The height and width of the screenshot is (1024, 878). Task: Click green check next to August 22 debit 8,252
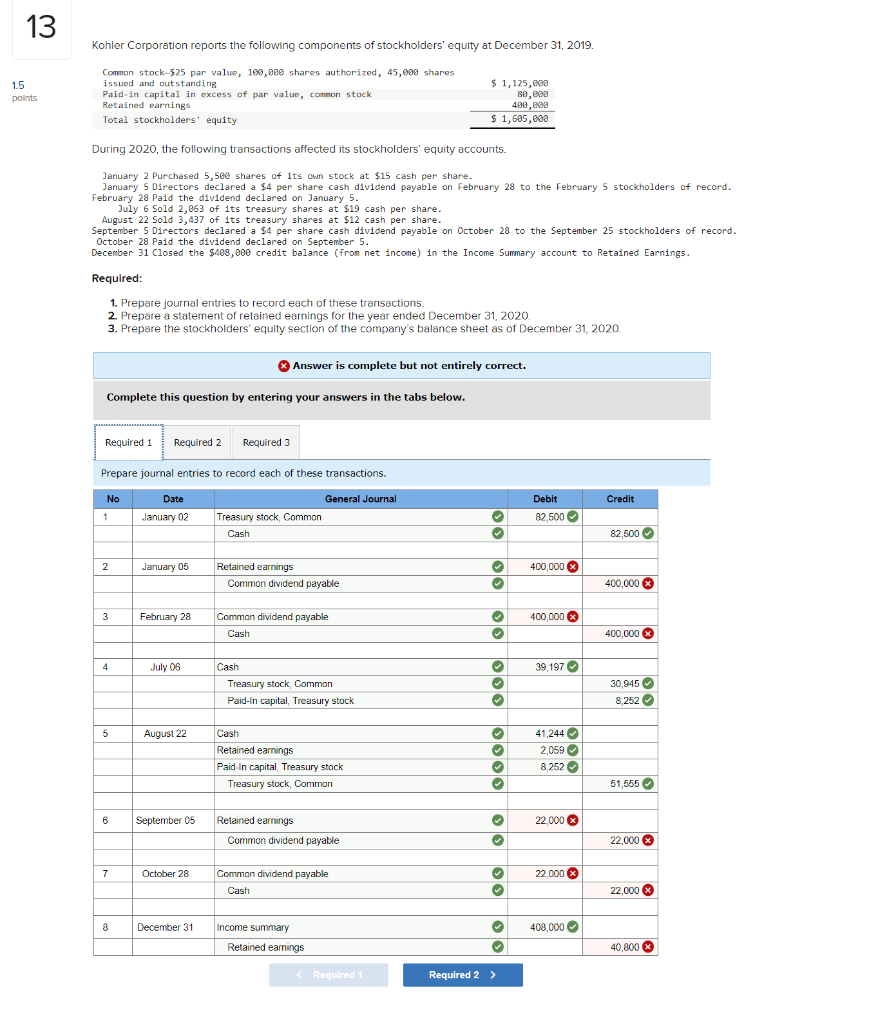click(x=573, y=767)
